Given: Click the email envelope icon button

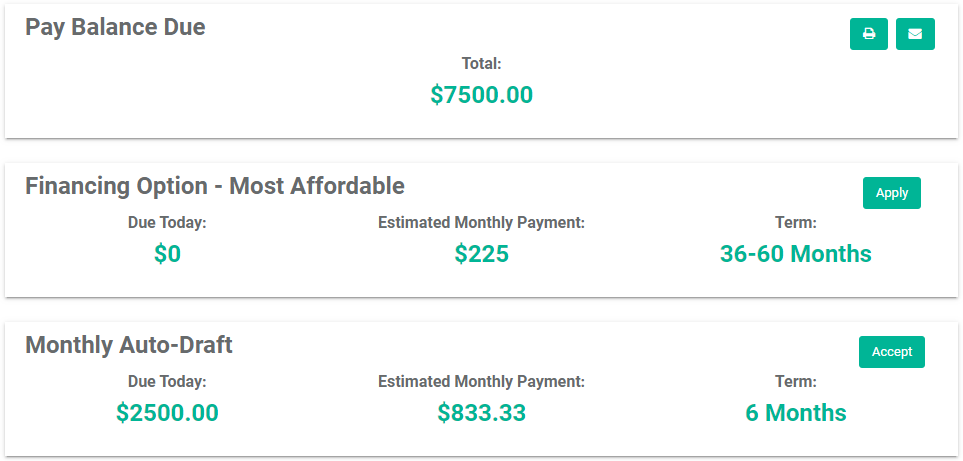Looking at the screenshot, I should point(915,34).
